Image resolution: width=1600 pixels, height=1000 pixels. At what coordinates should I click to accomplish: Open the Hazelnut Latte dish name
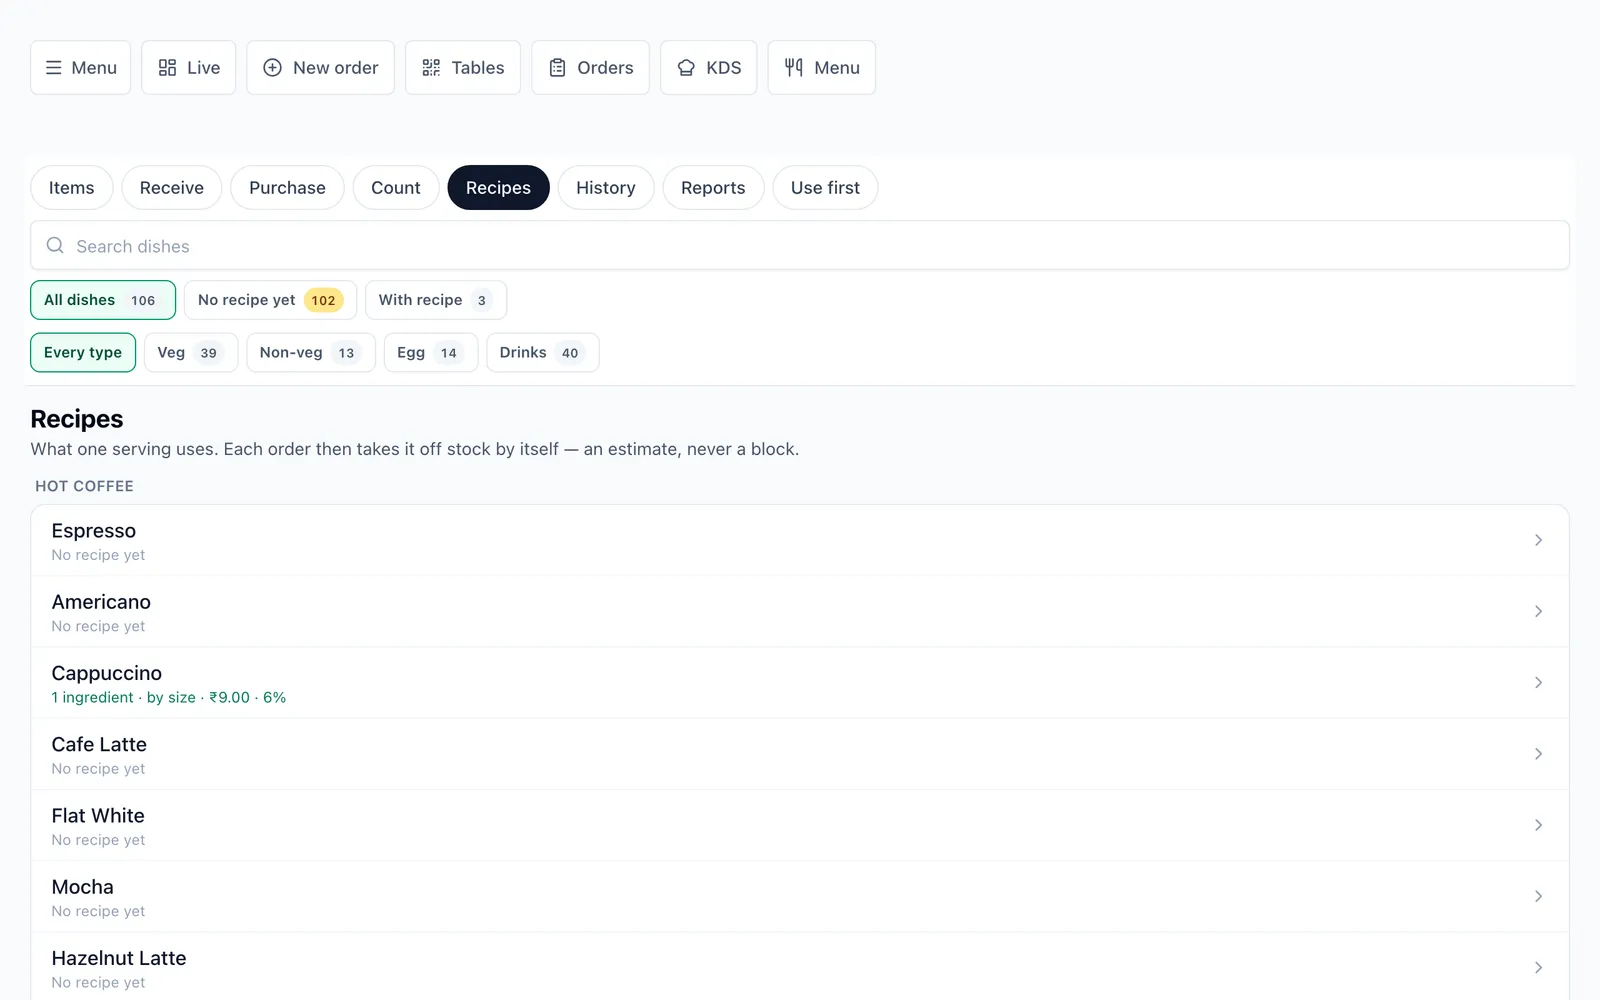[119, 958]
